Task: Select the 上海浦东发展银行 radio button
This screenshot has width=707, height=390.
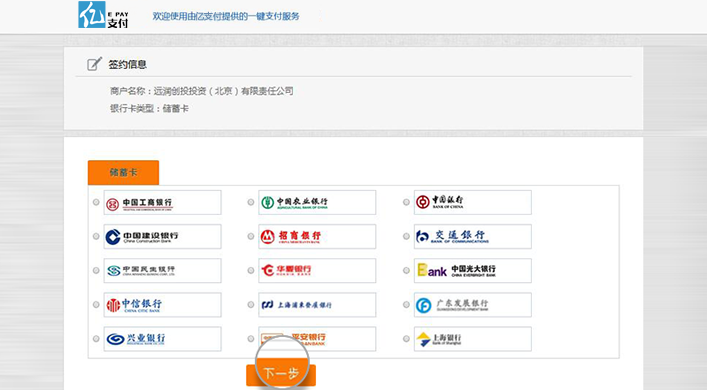Action: point(251,305)
